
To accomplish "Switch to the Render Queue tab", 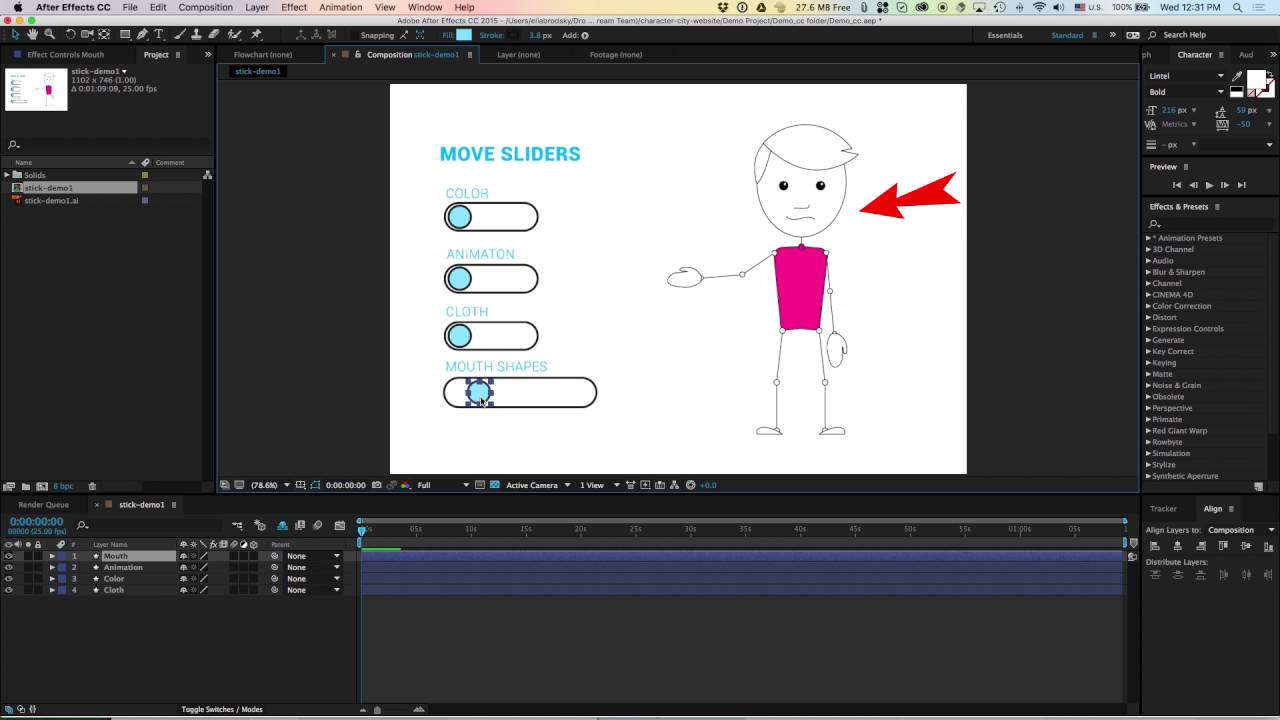I will click(x=43, y=505).
